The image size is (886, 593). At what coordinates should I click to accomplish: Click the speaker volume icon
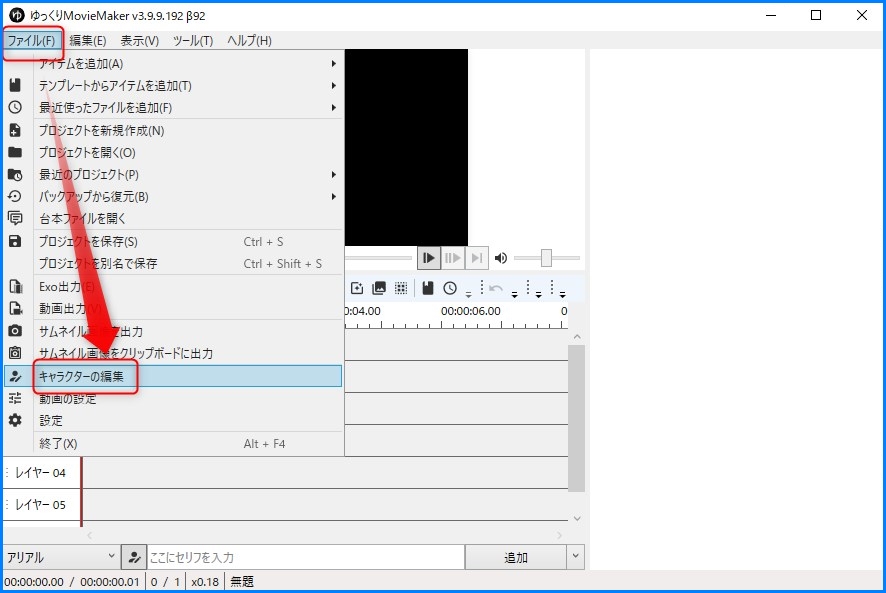point(501,258)
